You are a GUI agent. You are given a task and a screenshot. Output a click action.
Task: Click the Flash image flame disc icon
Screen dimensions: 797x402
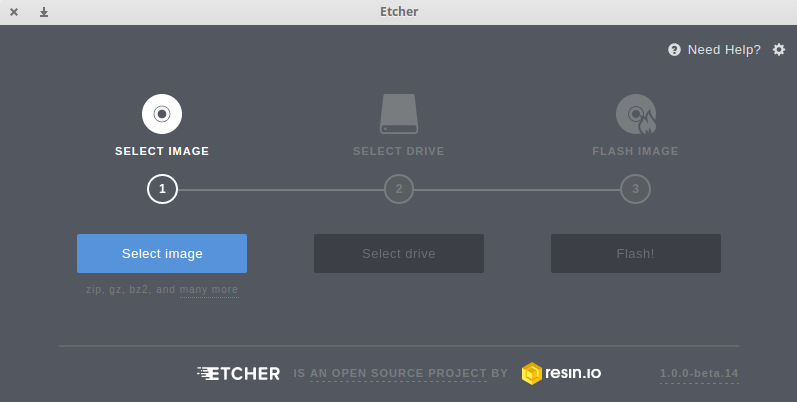[x=636, y=114]
